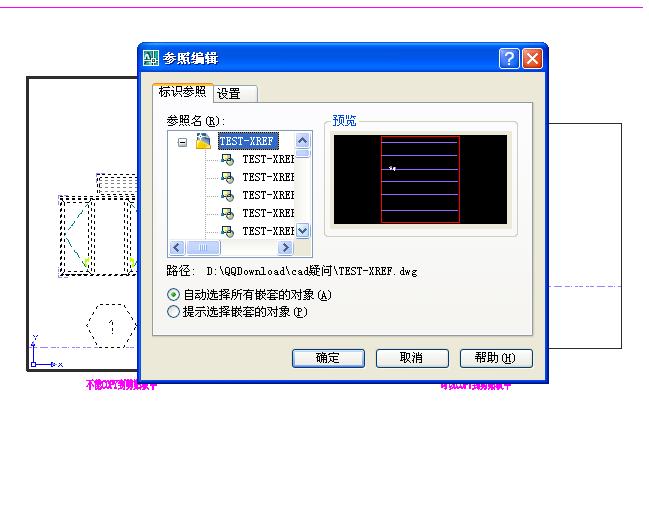Click the 预览 preview thumbnail image
Screen dimensions: 649x518
pyautogui.click(x=420, y=180)
